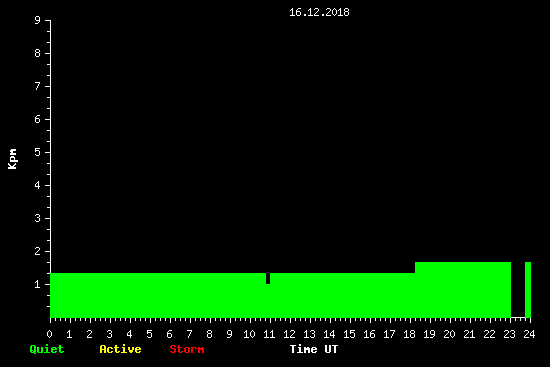Image resolution: width=550 pixels, height=367 pixels.
Task: Click the hour 24 tick label
Action: point(529,334)
